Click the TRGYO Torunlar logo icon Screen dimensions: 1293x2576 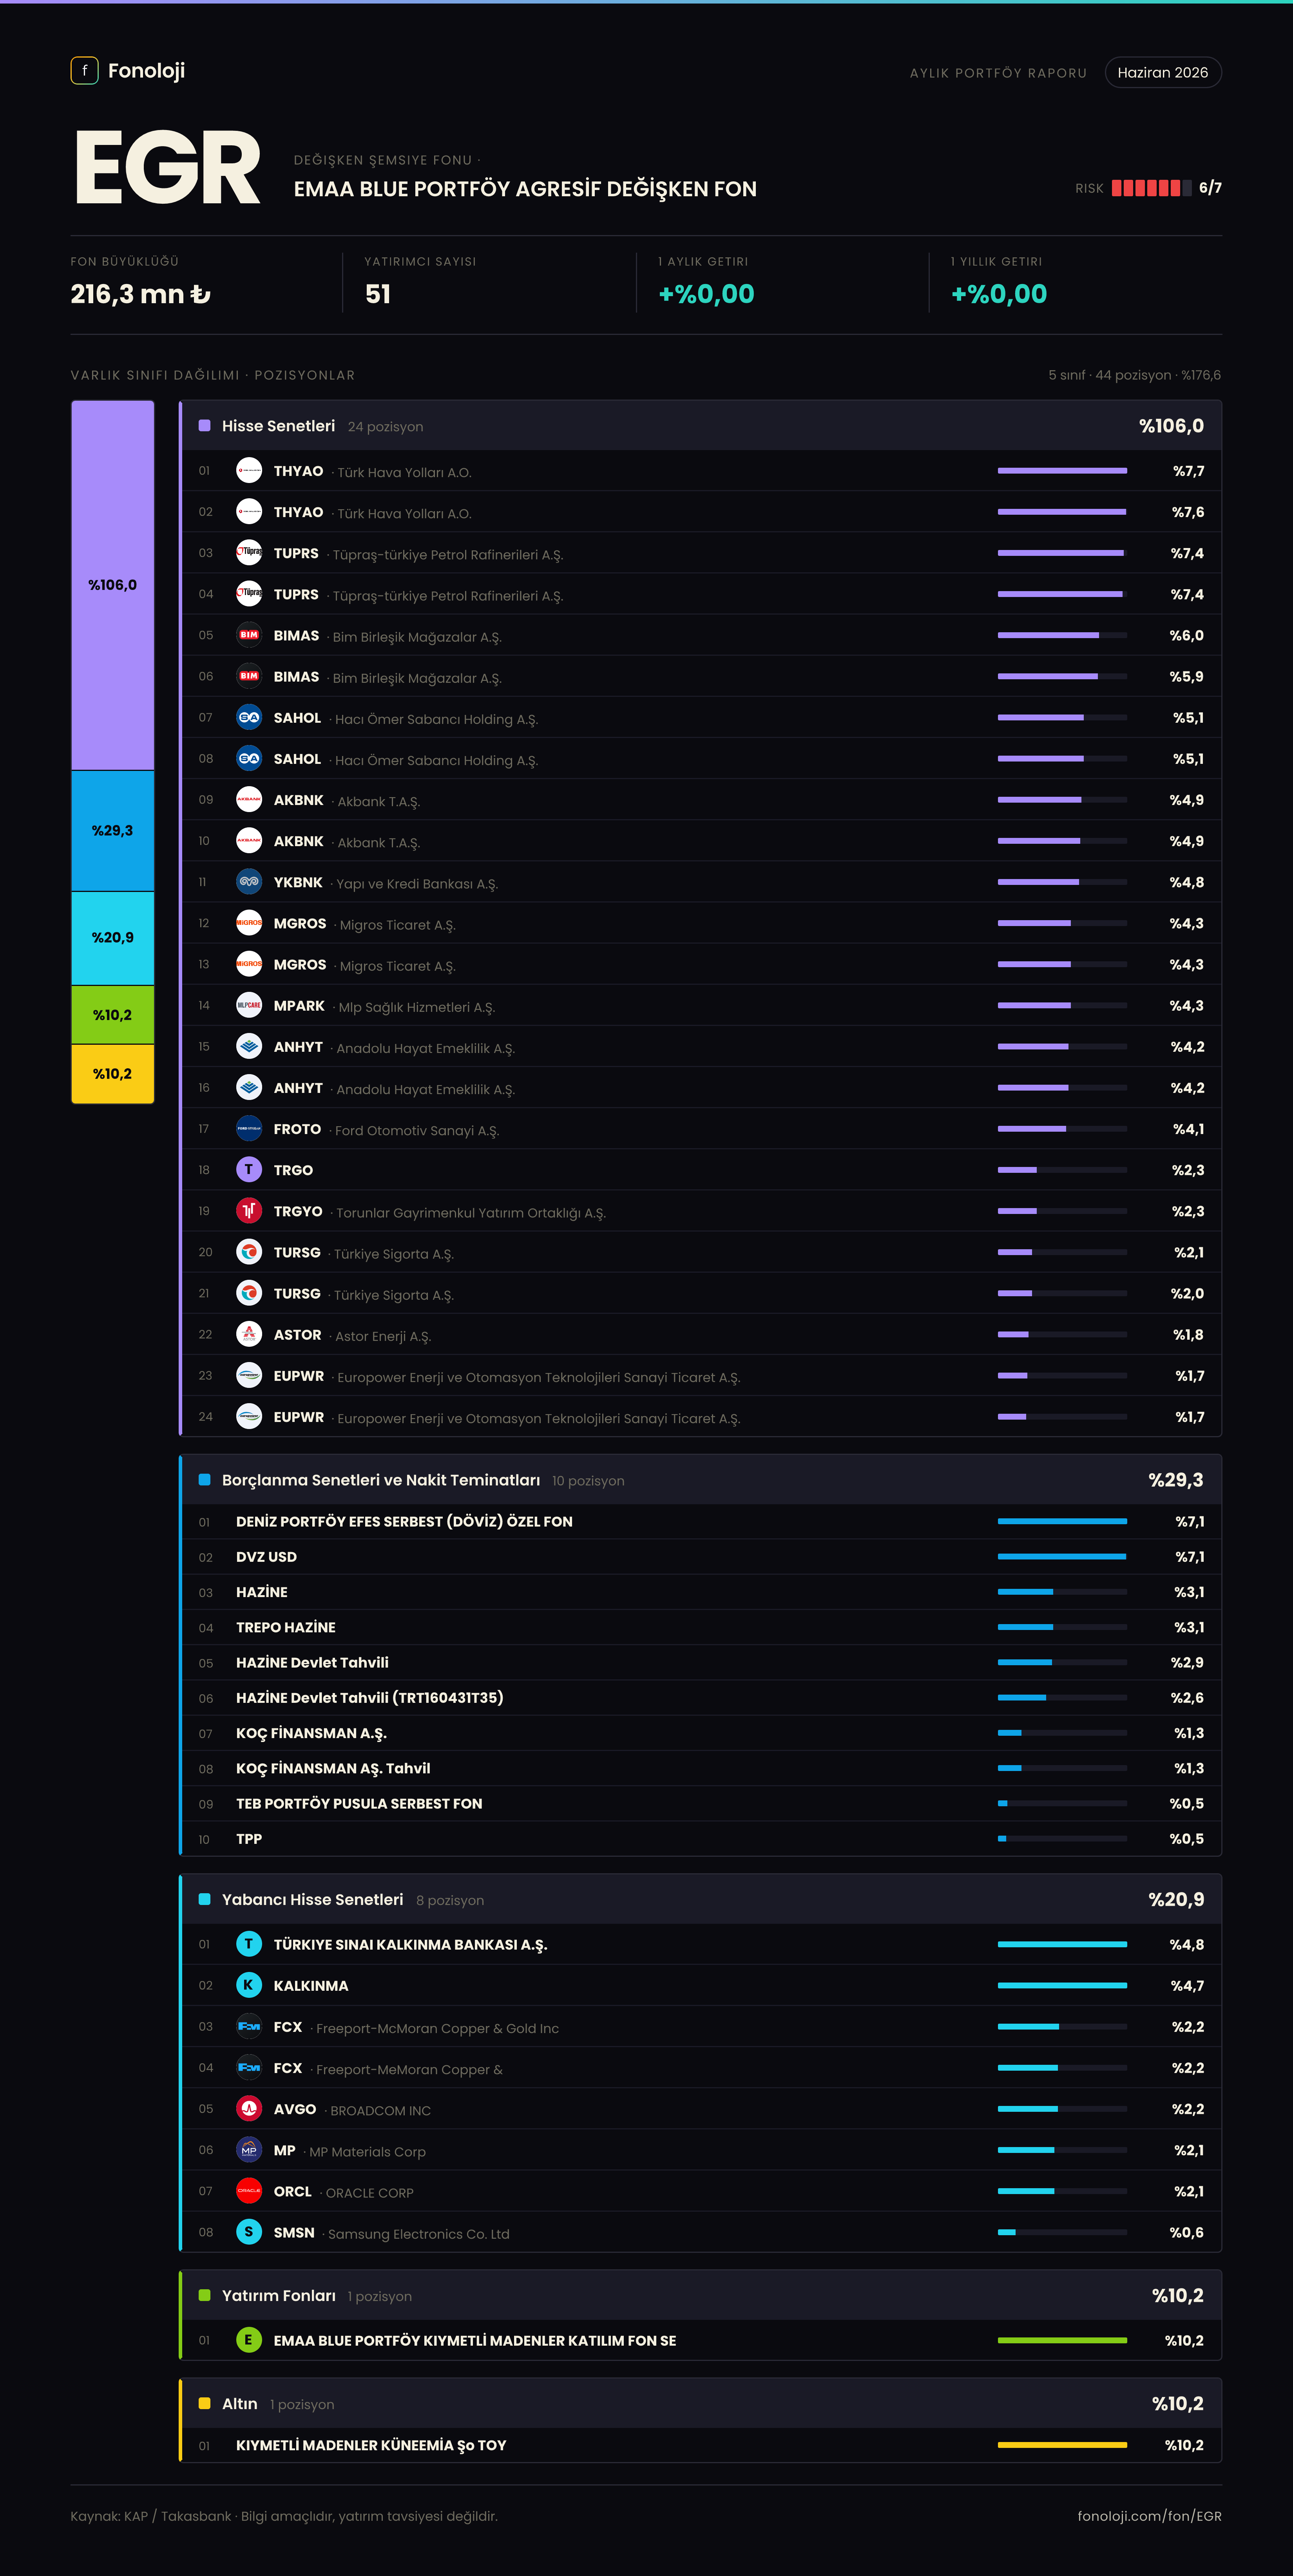click(249, 1210)
